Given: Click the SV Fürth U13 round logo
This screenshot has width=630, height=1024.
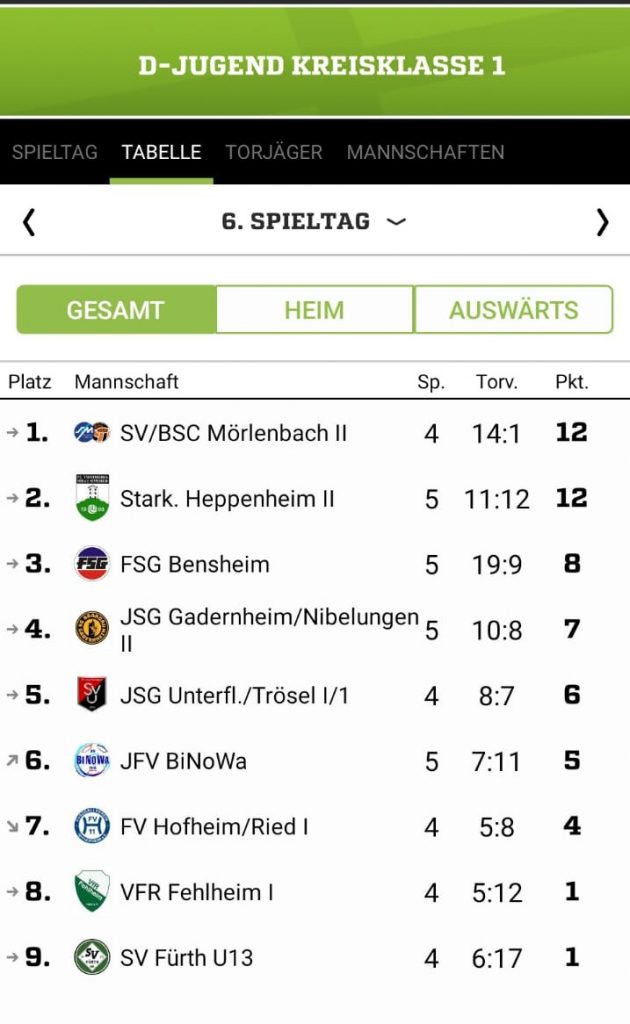Looking at the screenshot, I should 92,957.
